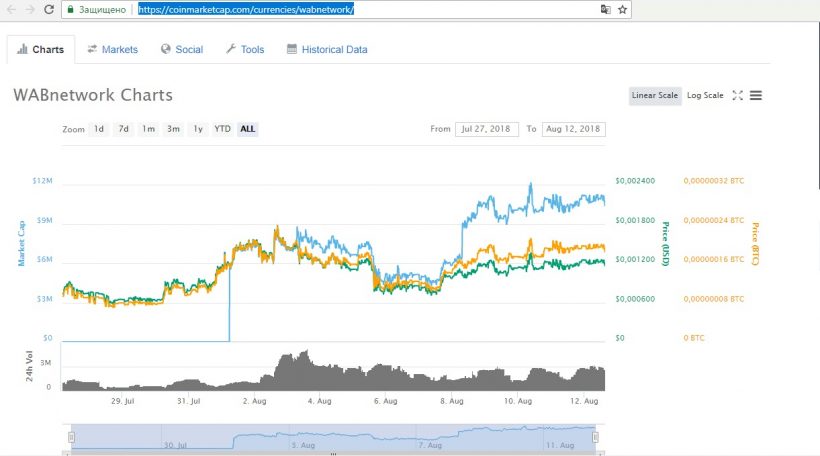Image resolution: width=820 pixels, height=456 pixels.
Task: Switch chart to Log Scale
Action: (x=705, y=96)
